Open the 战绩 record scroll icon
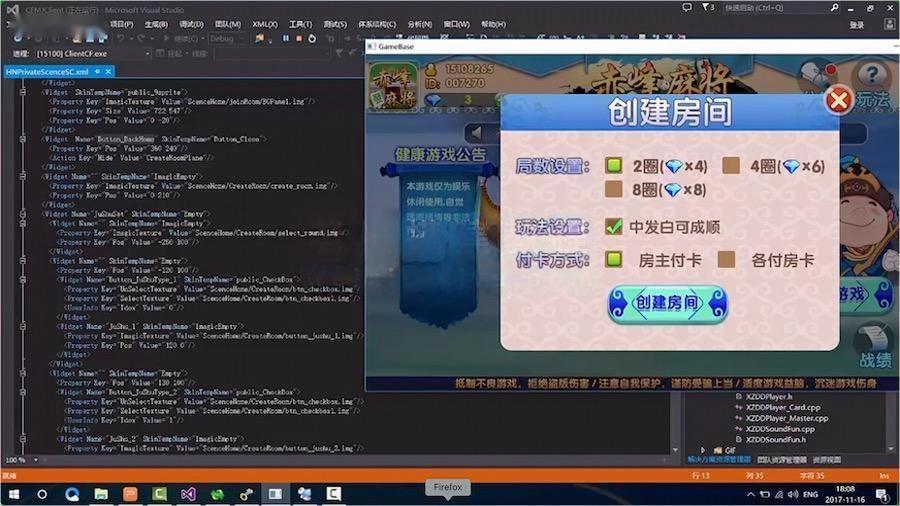The height and width of the screenshot is (506, 900). 874,338
